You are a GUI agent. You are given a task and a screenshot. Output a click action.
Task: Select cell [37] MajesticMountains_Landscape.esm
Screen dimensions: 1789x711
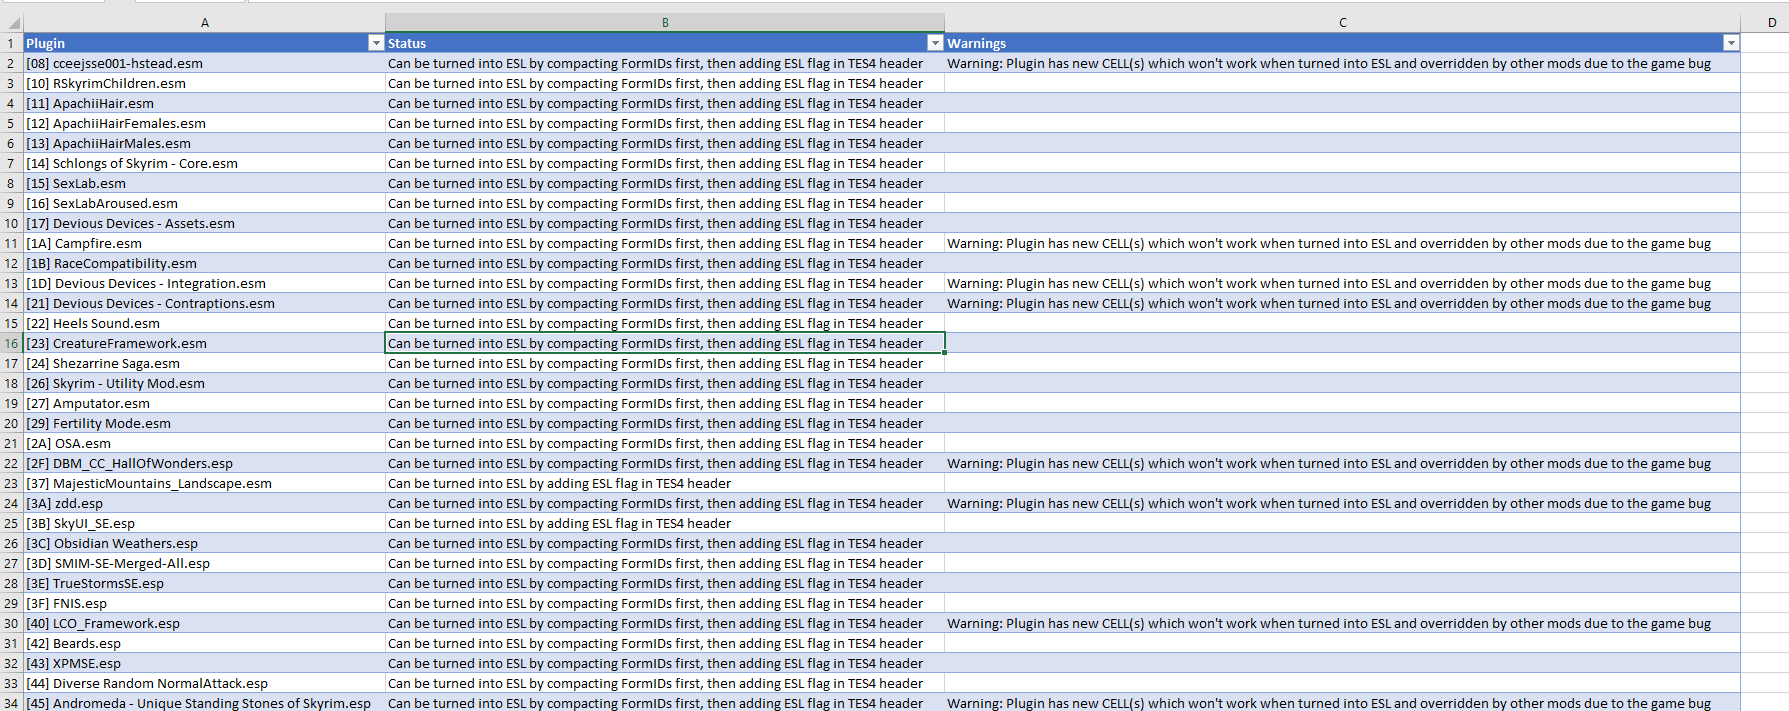point(204,483)
